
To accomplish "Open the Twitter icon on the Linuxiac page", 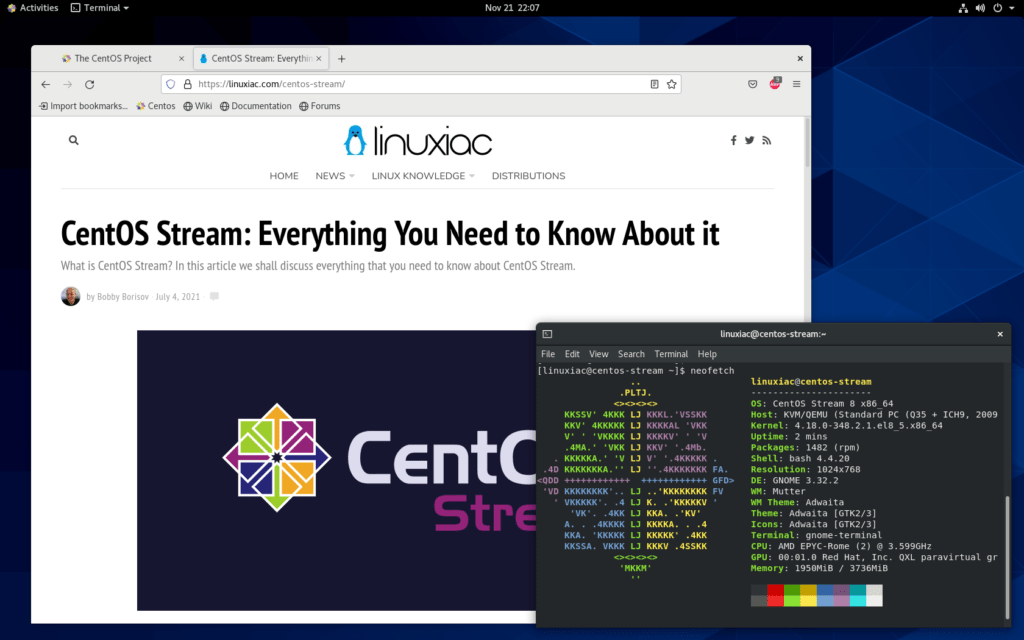I will [749, 140].
